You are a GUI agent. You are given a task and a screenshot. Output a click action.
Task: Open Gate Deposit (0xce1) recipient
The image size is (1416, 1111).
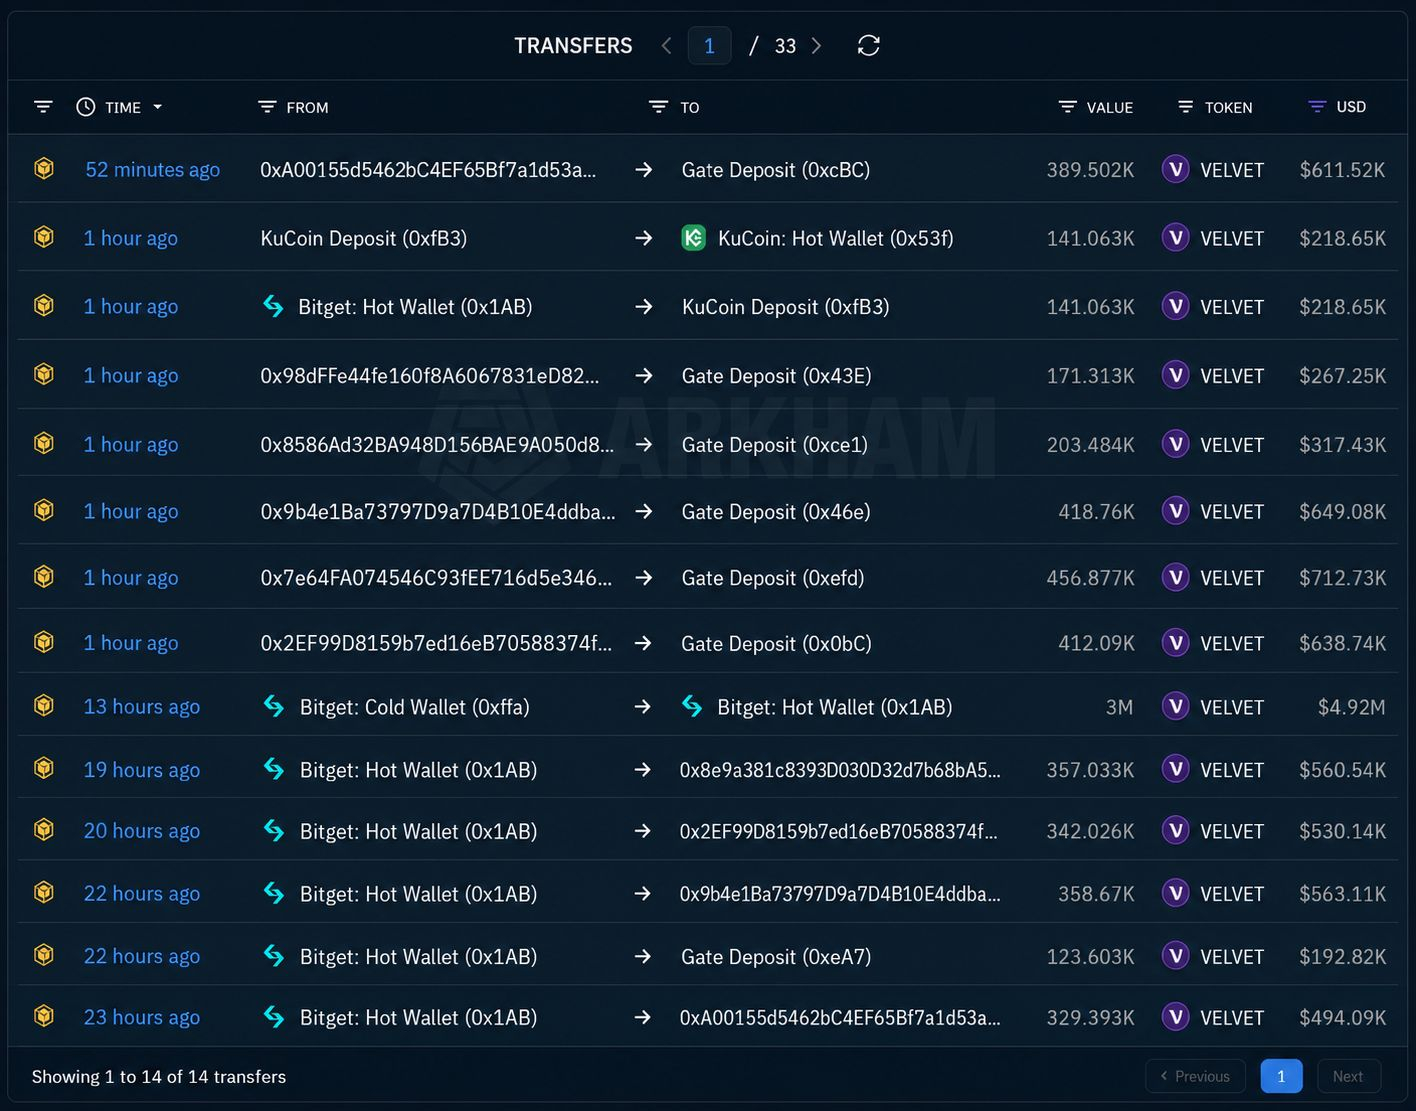(x=775, y=445)
